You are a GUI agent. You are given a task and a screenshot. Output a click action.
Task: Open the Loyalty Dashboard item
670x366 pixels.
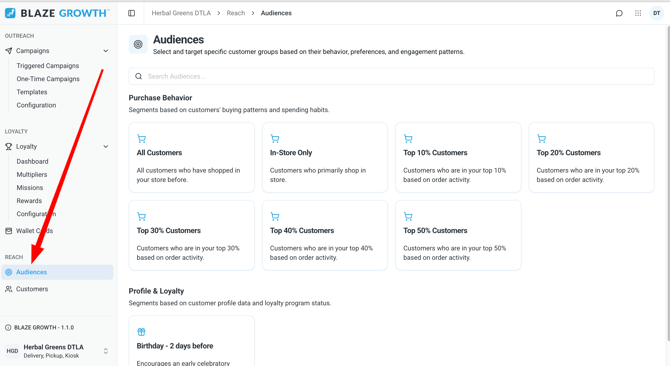coord(32,161)
